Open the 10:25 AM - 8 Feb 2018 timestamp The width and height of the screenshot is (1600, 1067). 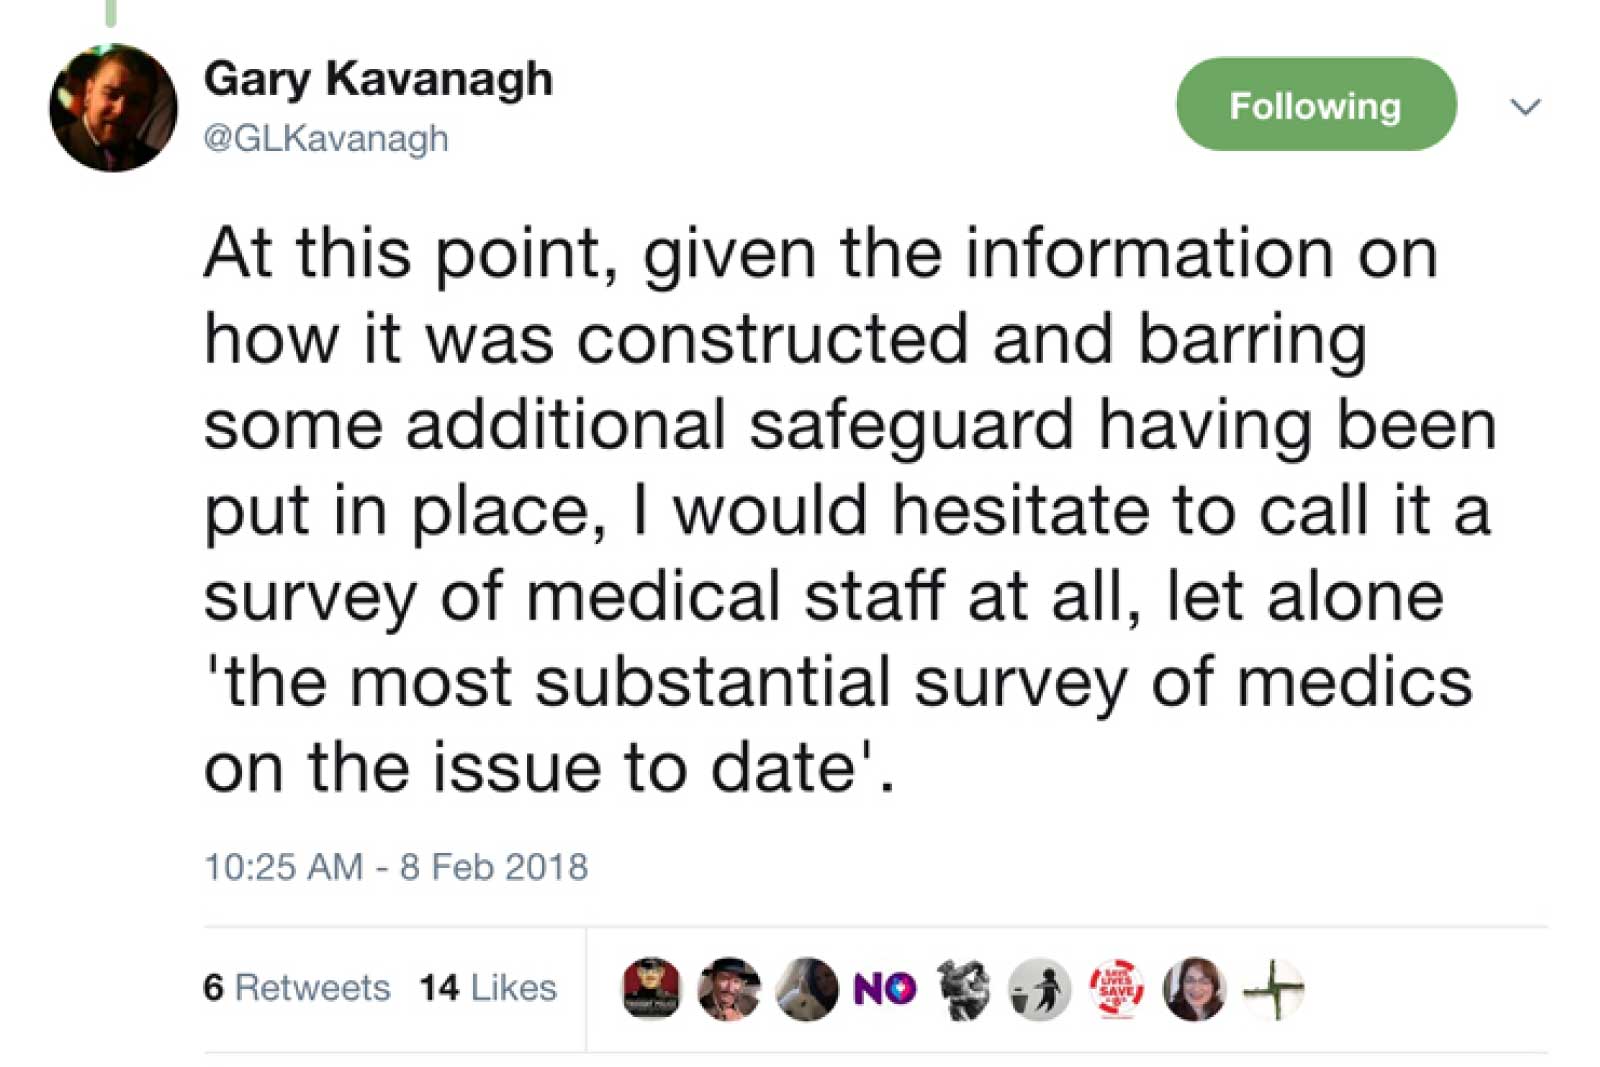point(396,866)
